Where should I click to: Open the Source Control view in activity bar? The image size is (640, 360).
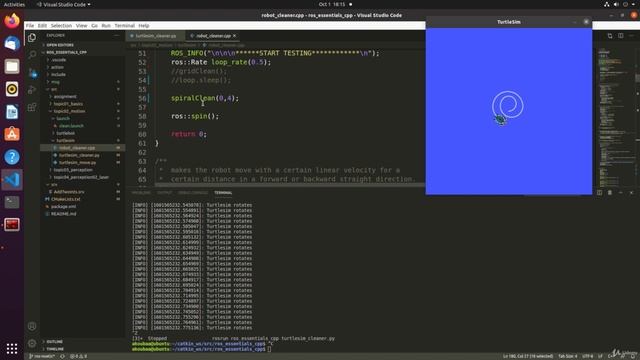(32, 73)
